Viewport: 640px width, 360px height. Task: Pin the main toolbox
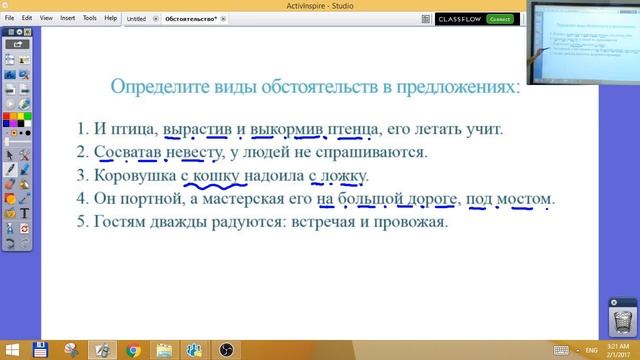(27, 32)
